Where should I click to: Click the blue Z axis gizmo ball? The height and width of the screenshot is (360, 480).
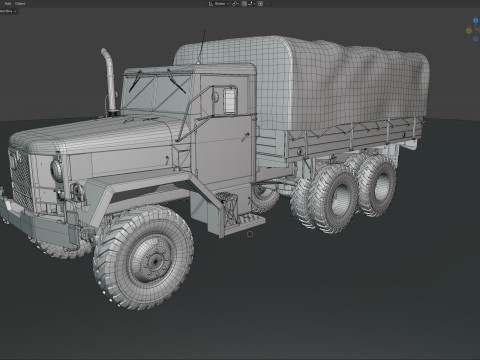(x=476, y=20)
